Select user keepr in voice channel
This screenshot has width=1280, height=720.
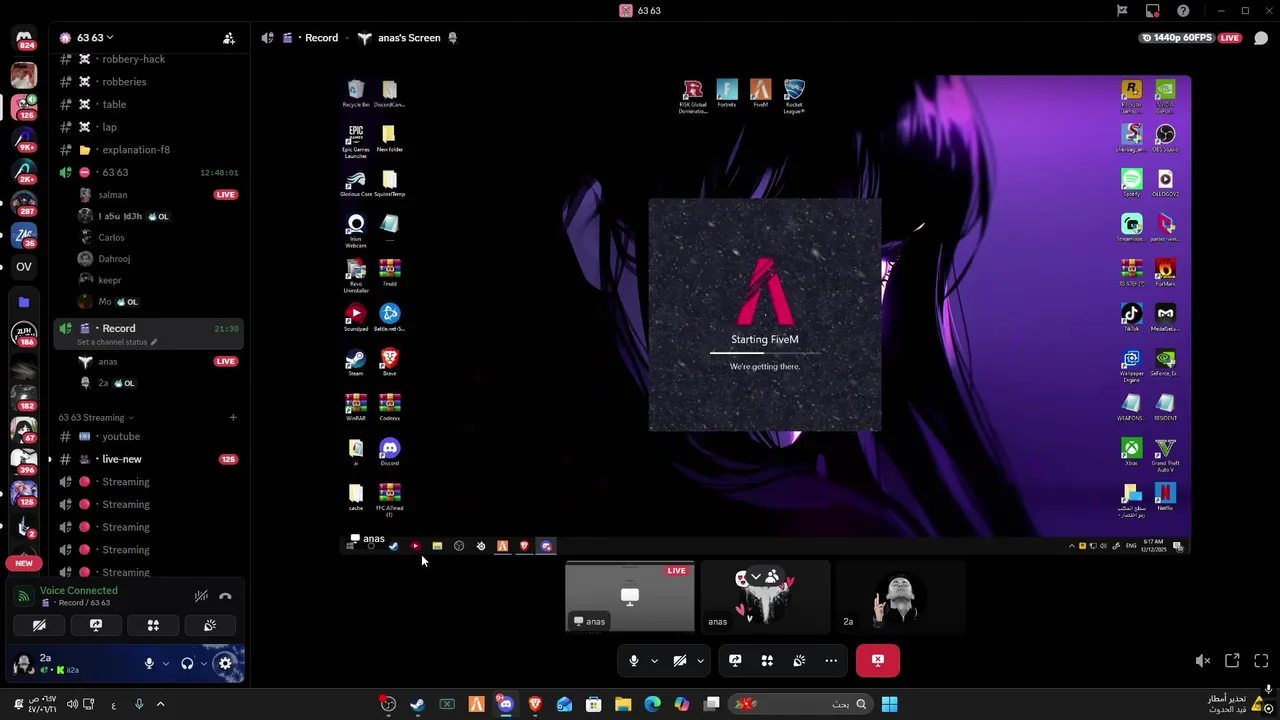[x=110, y=280]
